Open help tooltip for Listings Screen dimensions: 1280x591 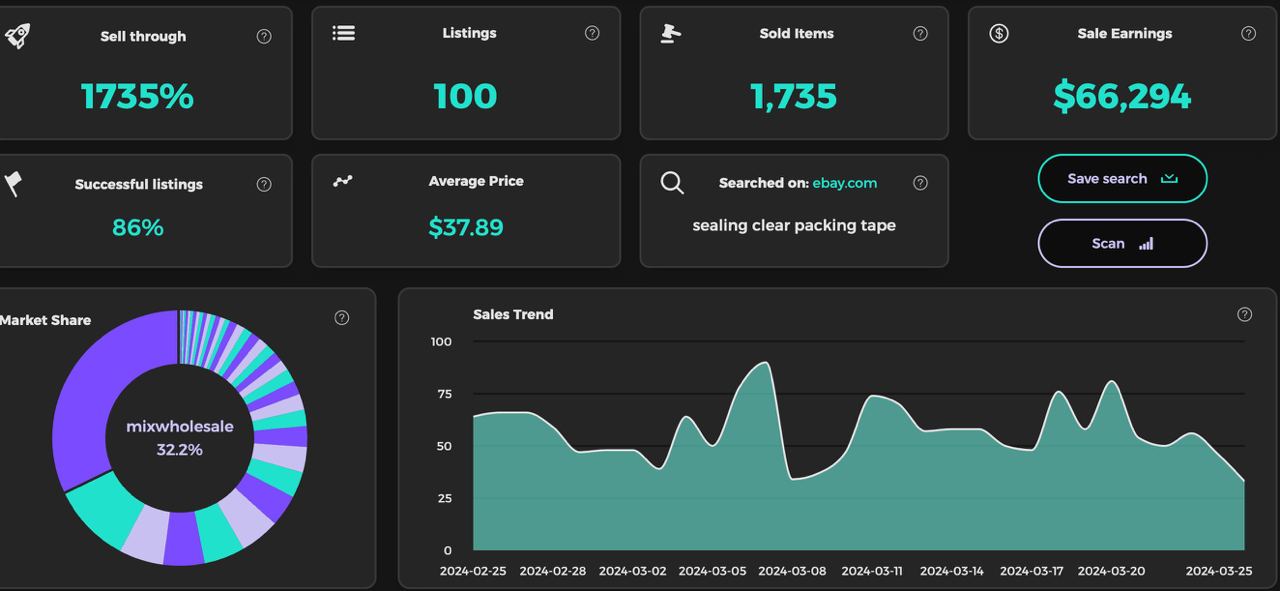tap(592, 33)
